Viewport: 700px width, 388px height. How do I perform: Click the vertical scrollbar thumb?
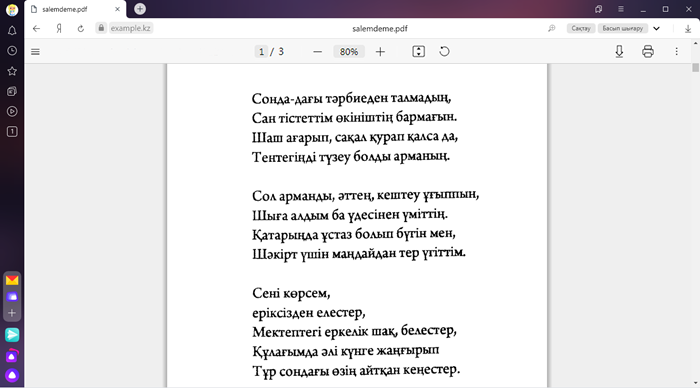[696, 67]
